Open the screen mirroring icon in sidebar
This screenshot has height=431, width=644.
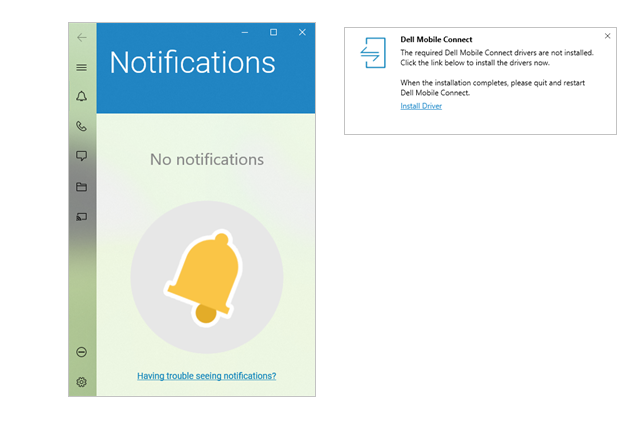[82, 217]
